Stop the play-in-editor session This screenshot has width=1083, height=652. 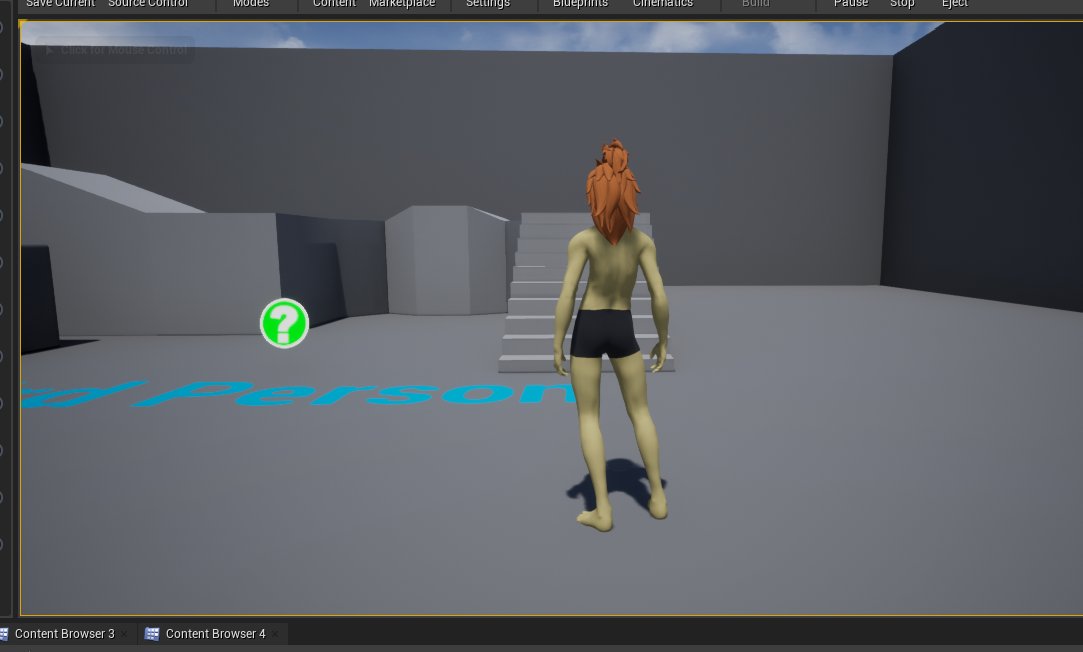(902, 4)
